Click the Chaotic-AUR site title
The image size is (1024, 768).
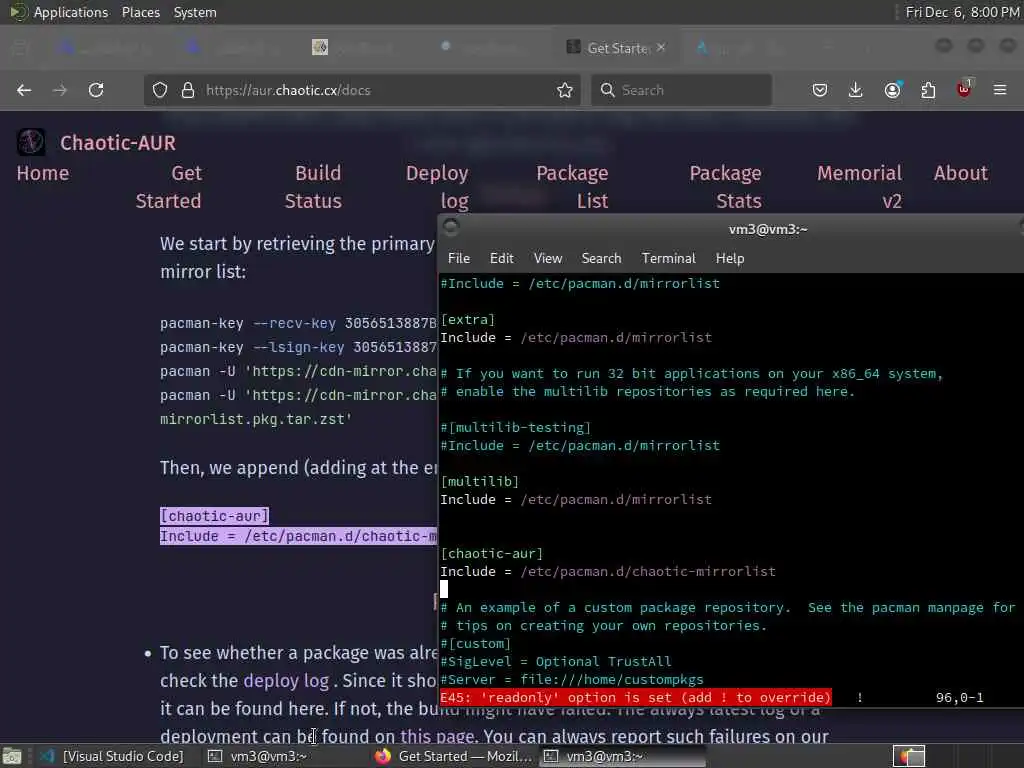click(x=118, y=143)
